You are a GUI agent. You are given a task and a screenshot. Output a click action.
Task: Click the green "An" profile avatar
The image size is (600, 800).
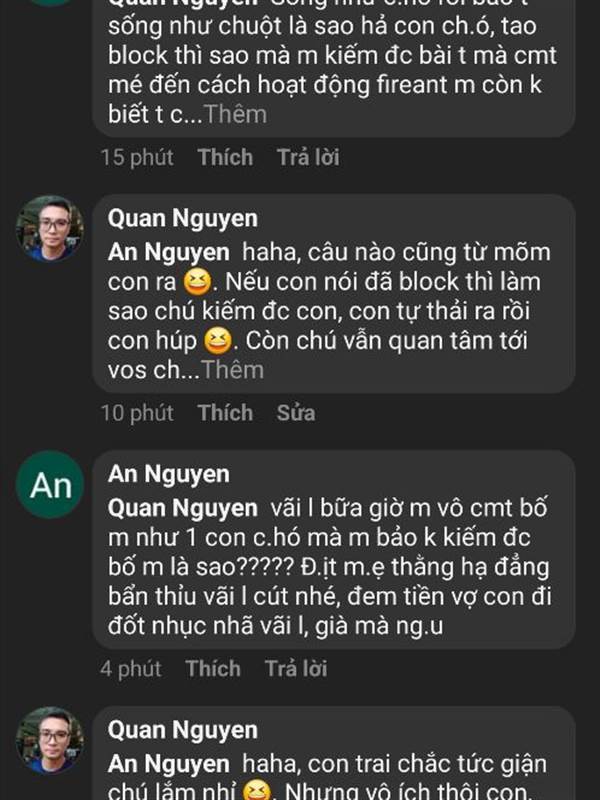49,484
